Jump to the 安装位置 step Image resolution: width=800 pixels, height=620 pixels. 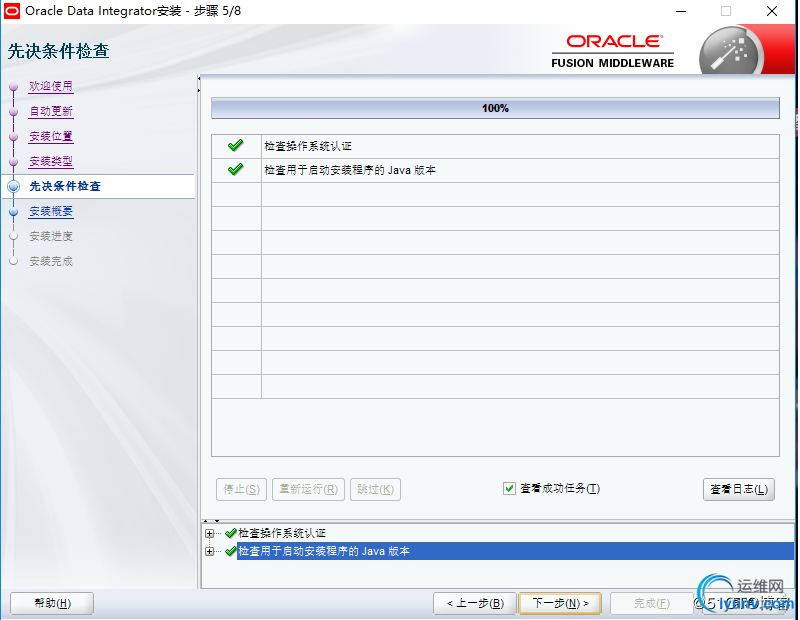(x=51, y=136)
